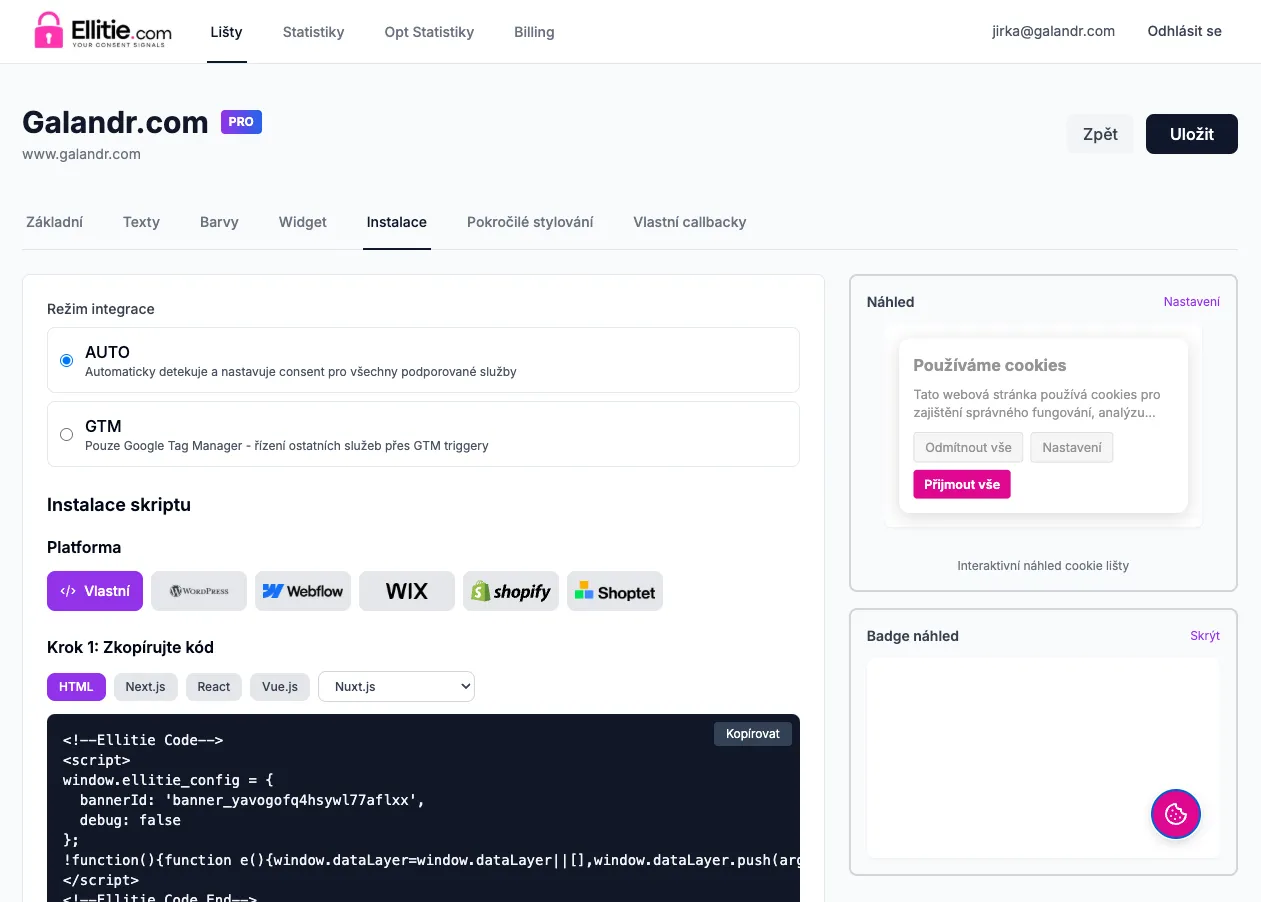Open the Nuxt.js framework dropdown
Screen dimensions: 1261x902
(395, 686)
